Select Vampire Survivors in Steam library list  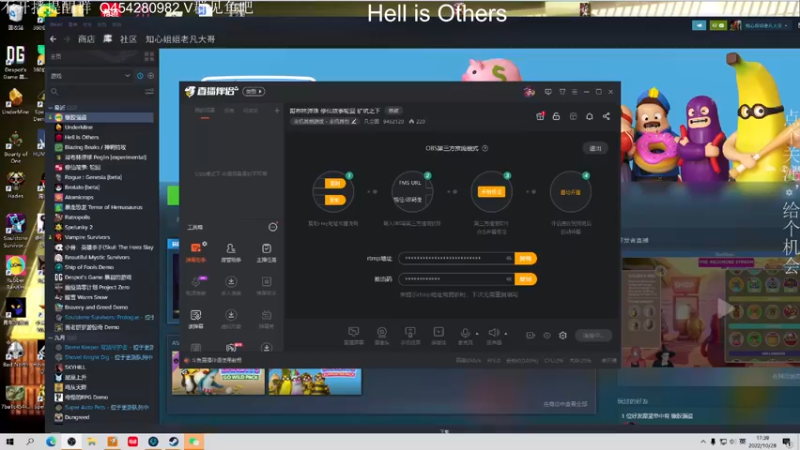pos(87,237)
